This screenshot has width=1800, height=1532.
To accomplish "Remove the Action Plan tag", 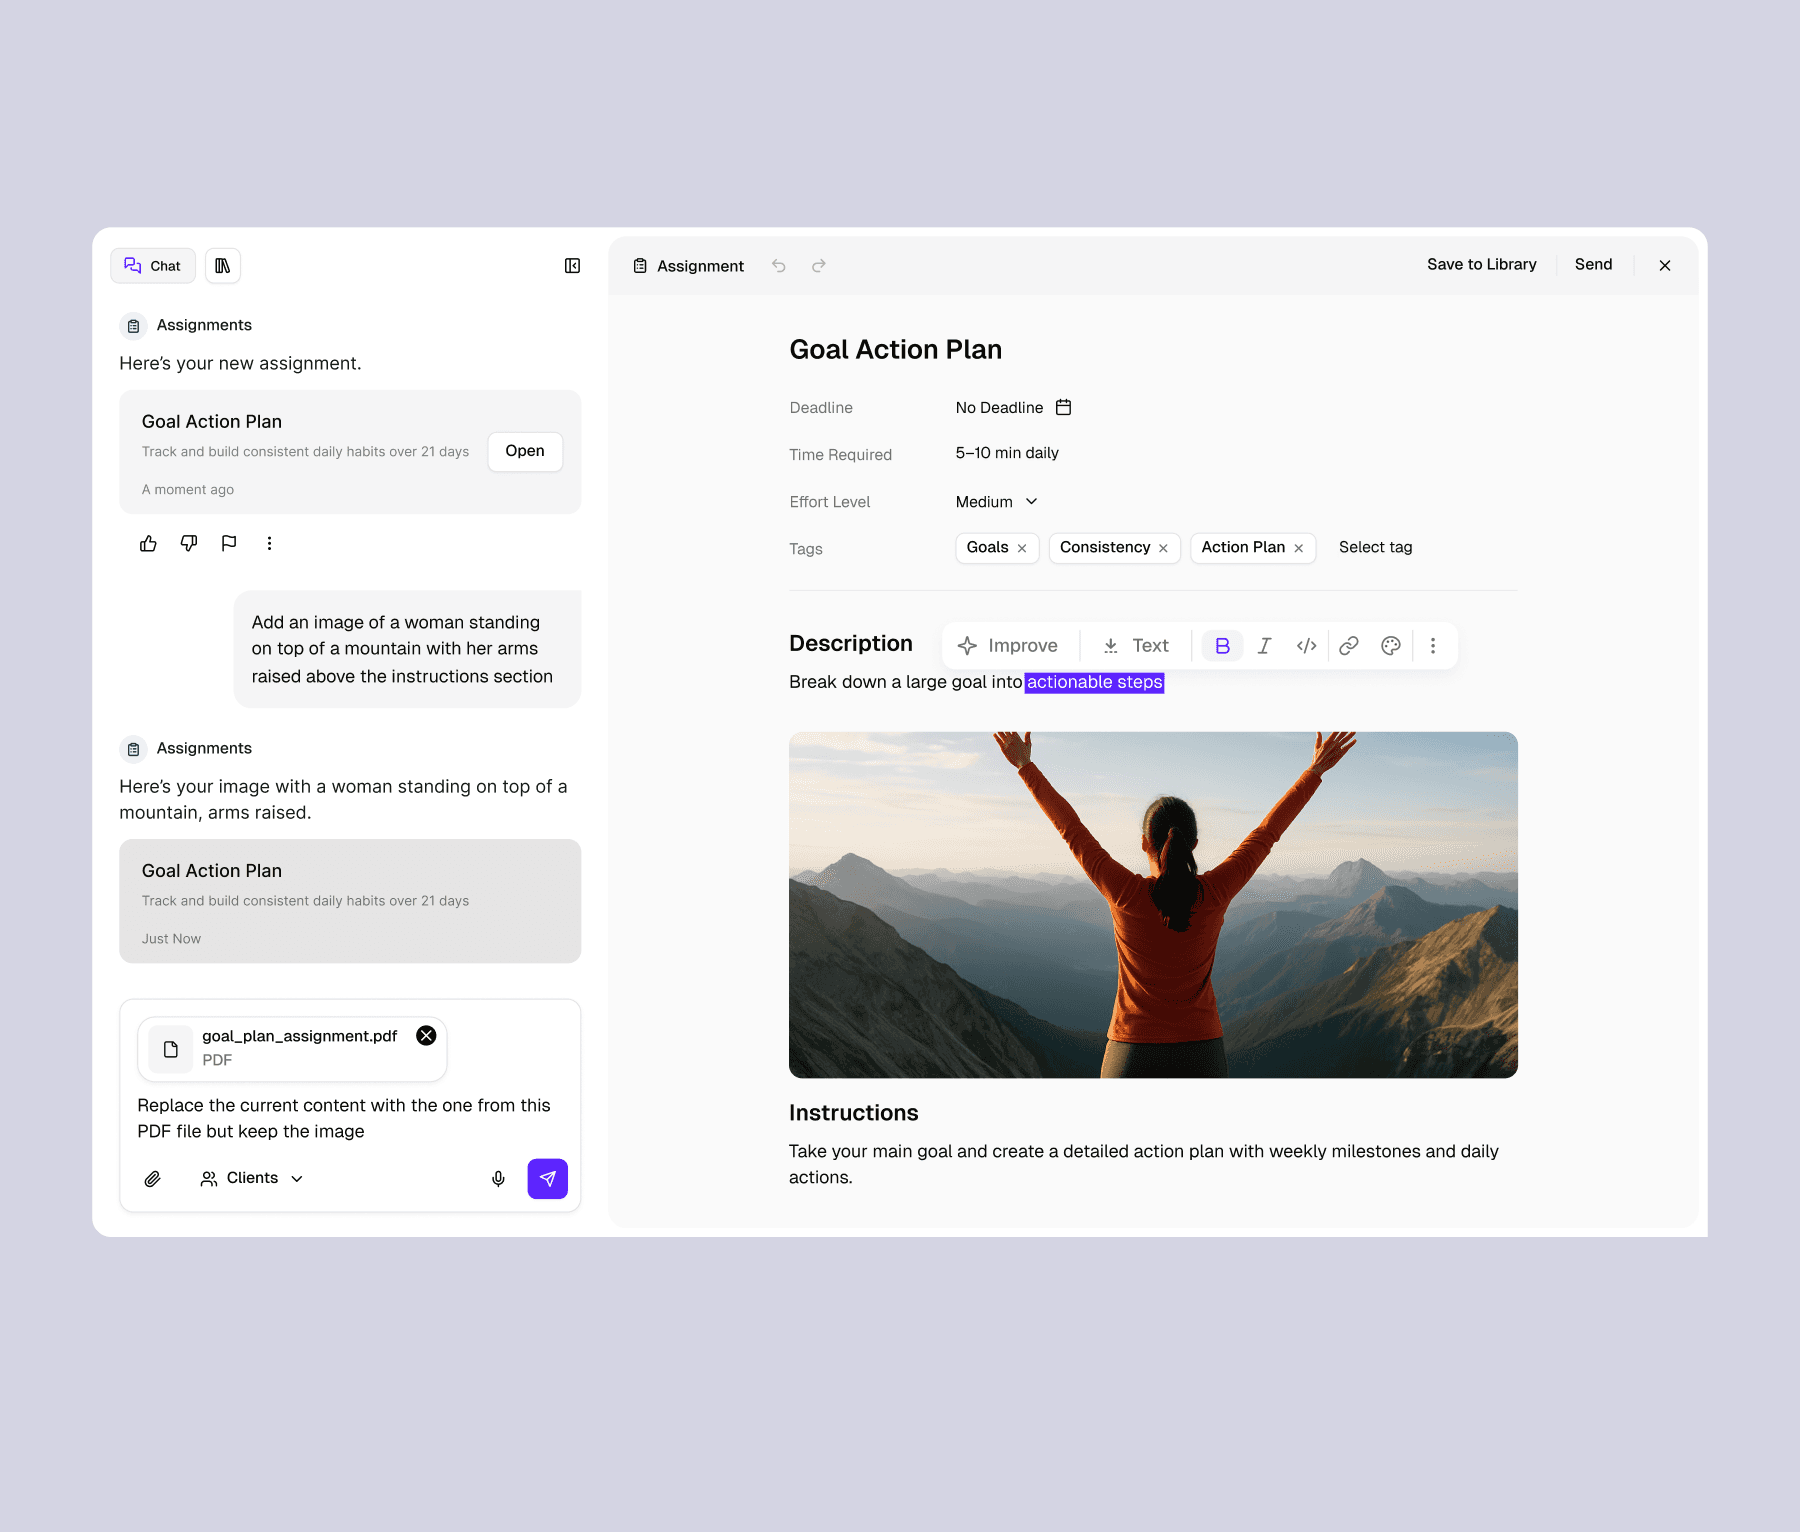I will pos(1299,549).
